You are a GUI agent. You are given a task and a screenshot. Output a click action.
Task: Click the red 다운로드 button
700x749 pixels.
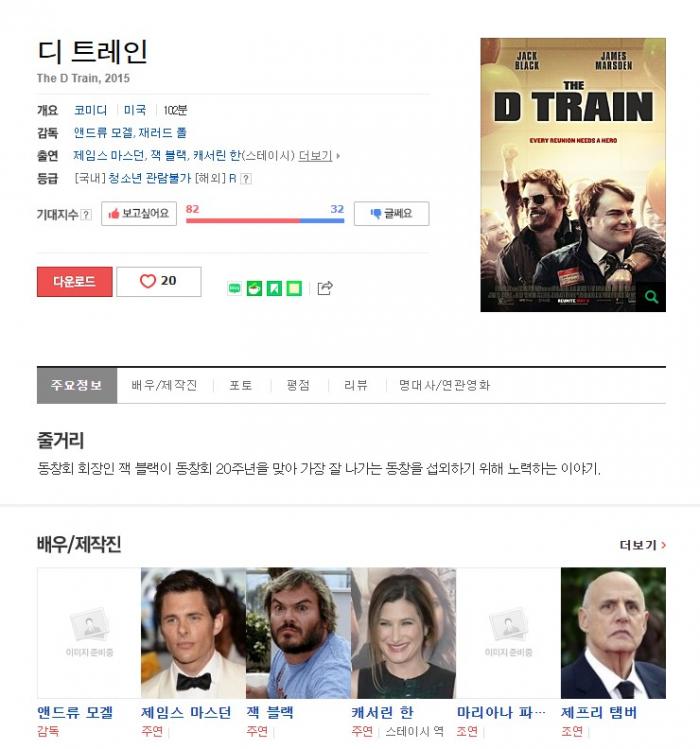coord(75,282)
